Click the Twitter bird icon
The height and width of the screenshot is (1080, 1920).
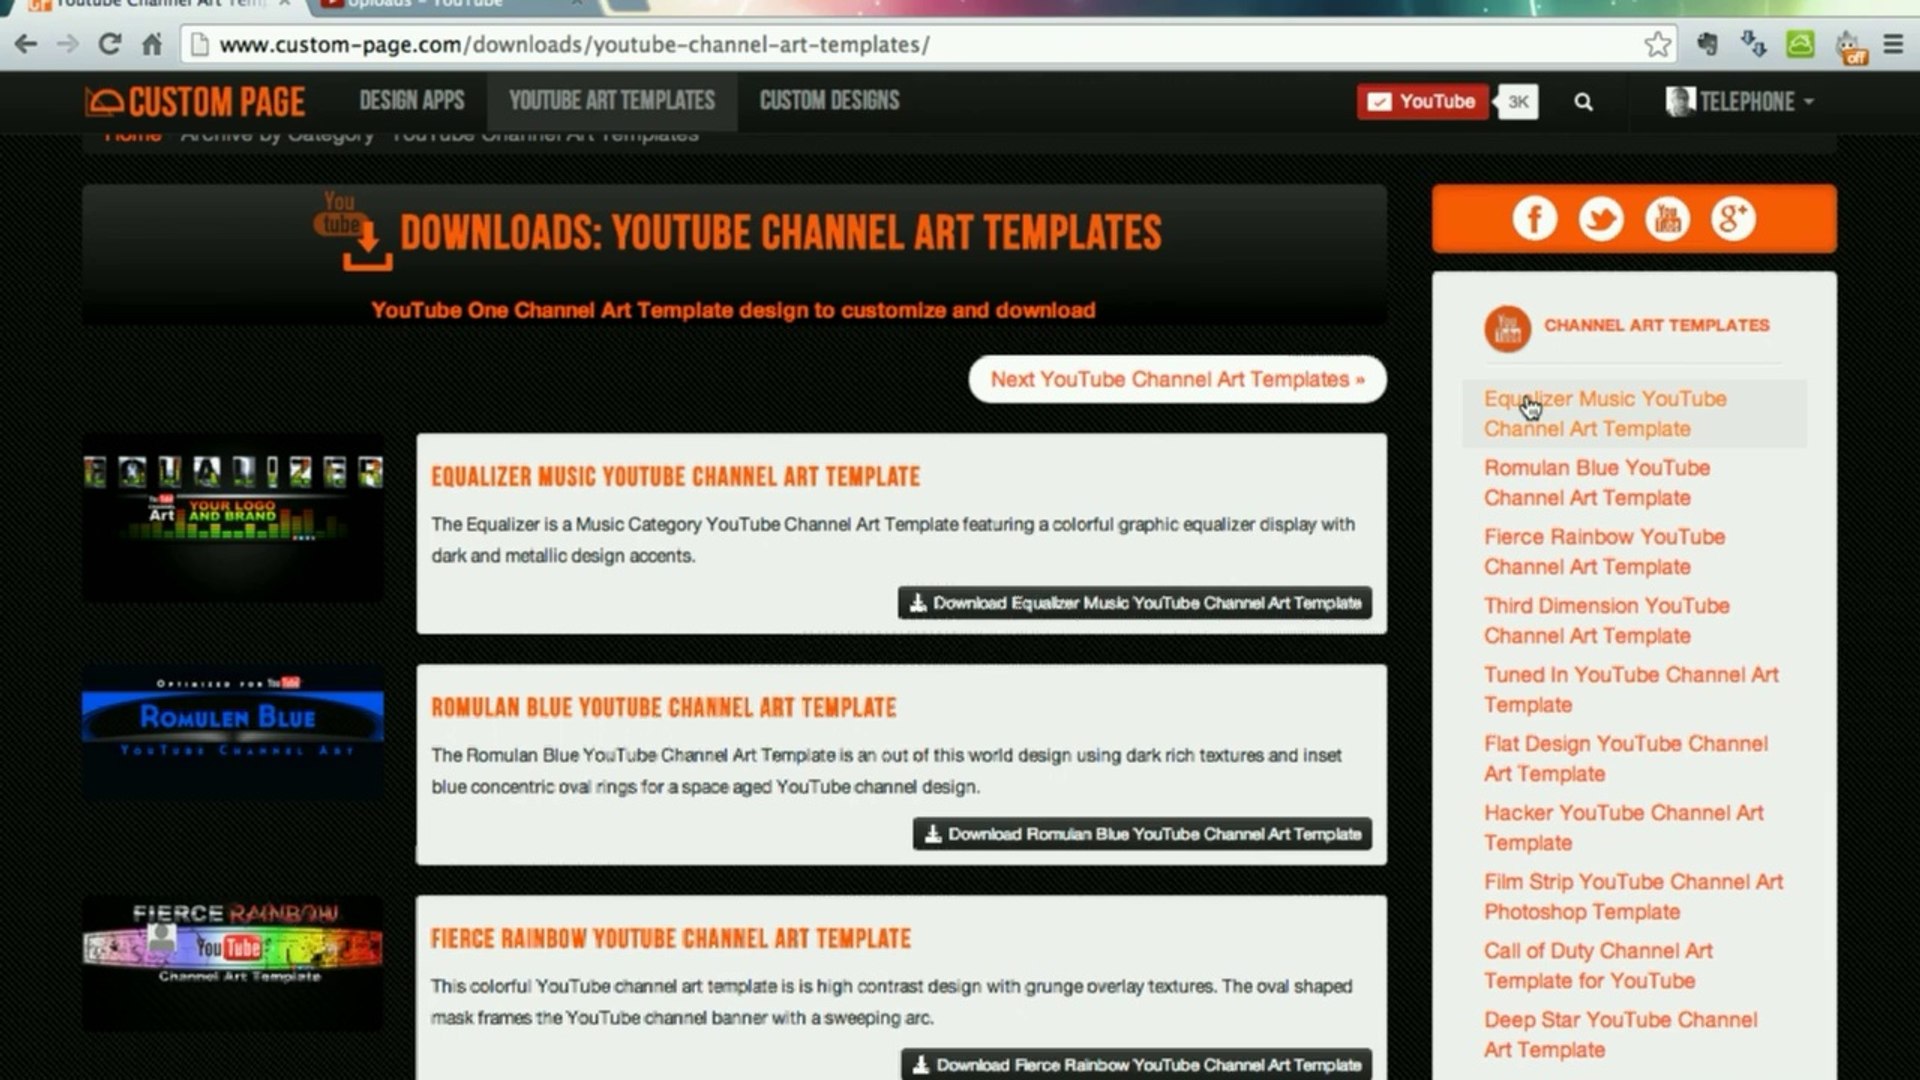[x=1600, y=218]
